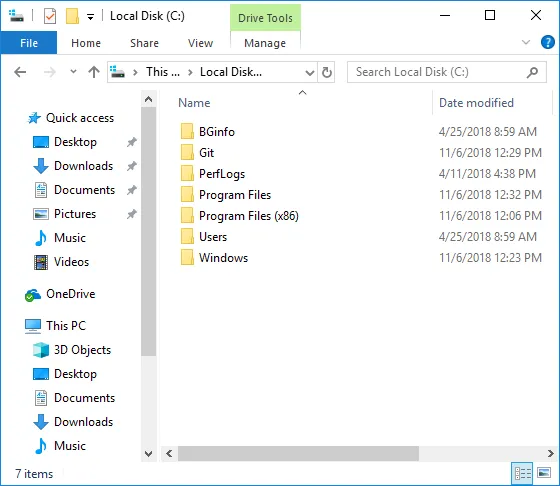Screen dimensions: 560x486
Task: Select the Windows folder icon
Action: 187,257
